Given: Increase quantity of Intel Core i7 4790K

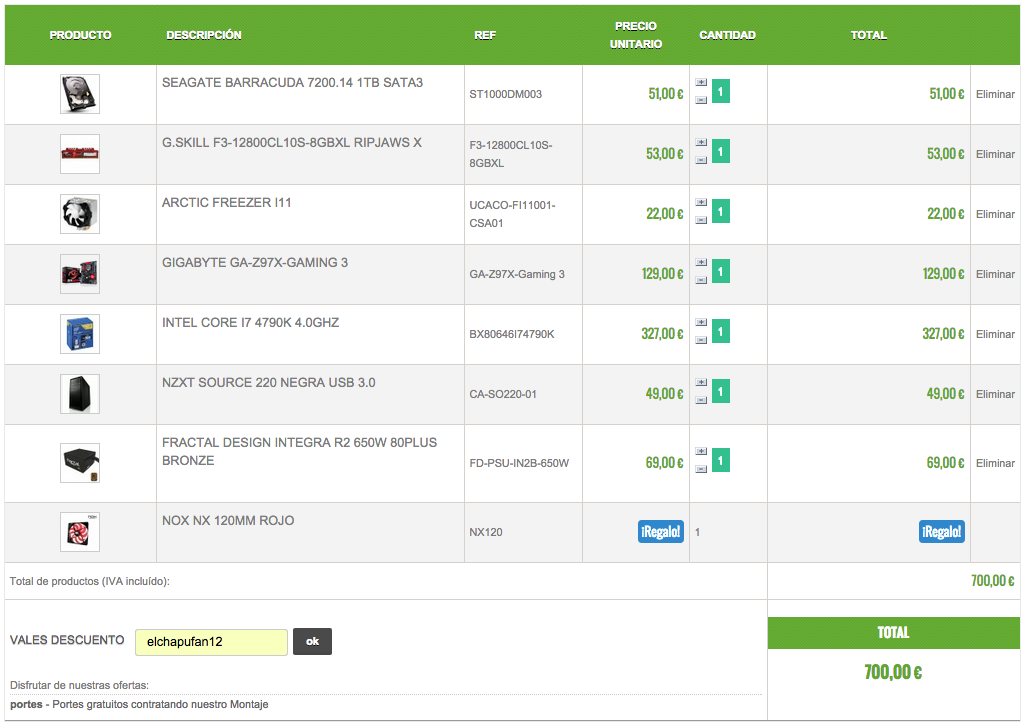Looking at the screenshot, I should [701, 323].
